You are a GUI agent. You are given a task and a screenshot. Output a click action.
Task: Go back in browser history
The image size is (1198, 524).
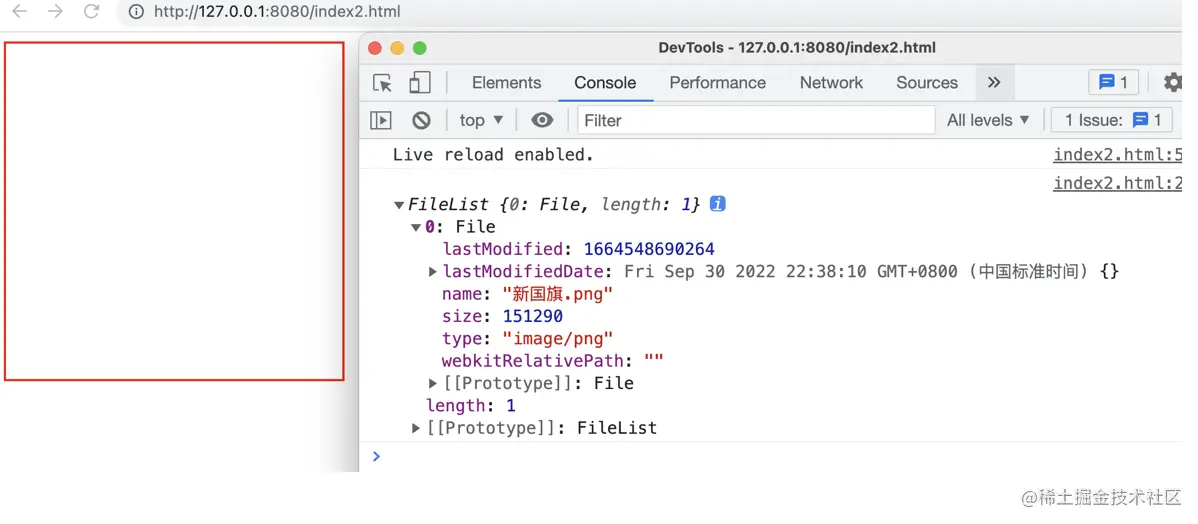(19, 11)
